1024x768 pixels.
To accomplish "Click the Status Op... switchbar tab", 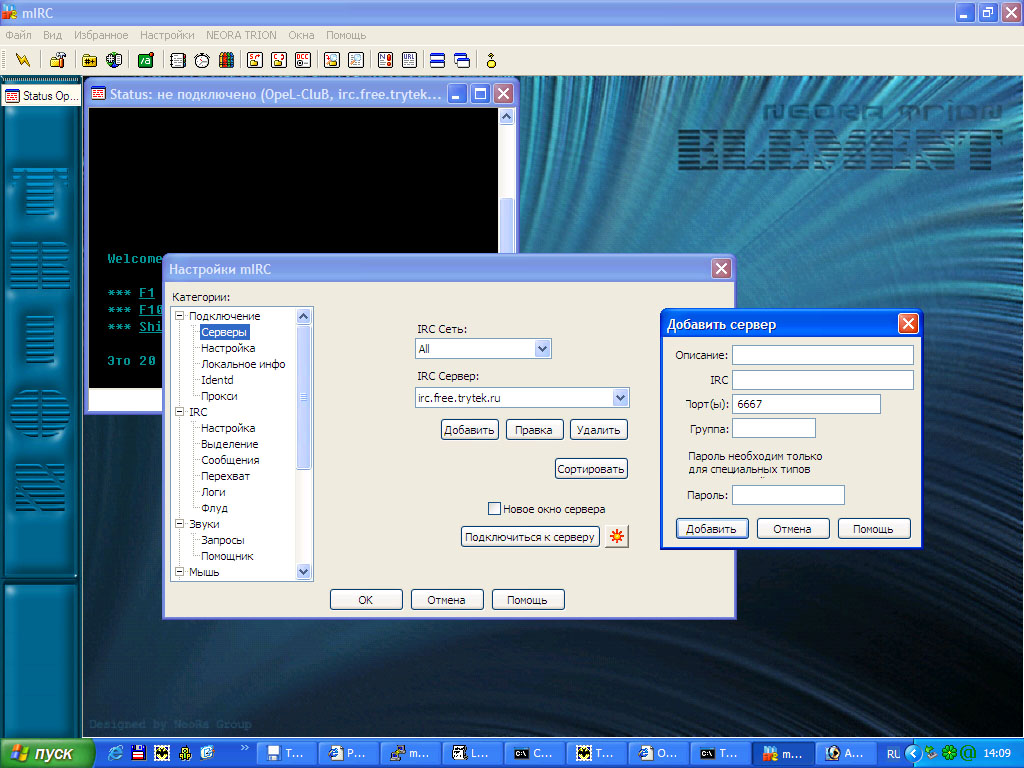I will click(42, 96).
